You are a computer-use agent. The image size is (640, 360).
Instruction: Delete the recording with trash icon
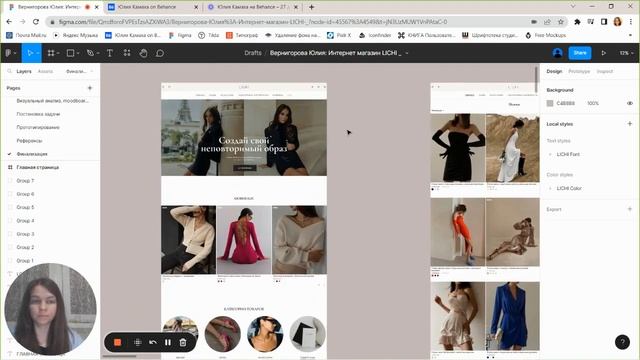[x=183, y=342]
